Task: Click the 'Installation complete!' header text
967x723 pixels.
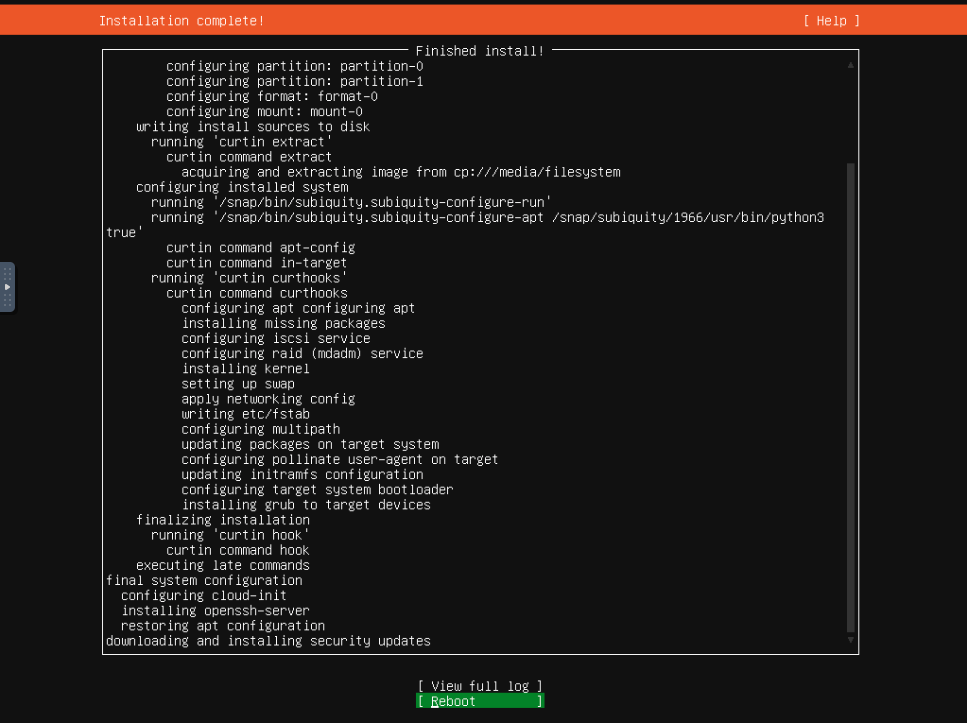Action: [182, 21]
